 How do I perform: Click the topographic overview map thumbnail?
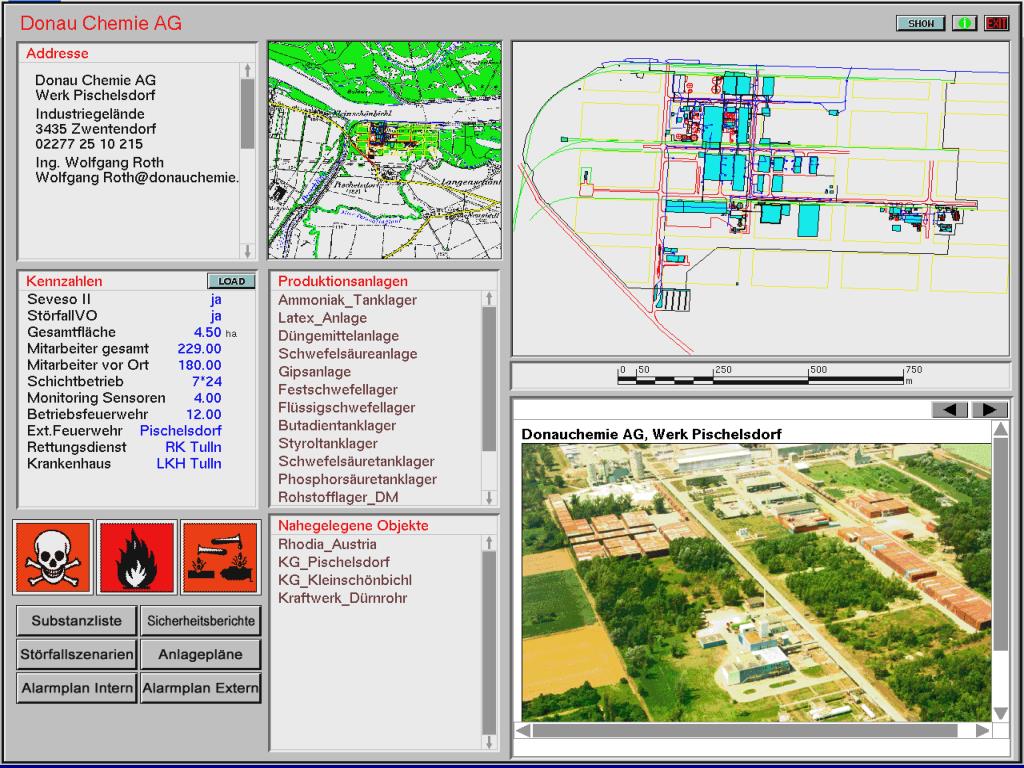click(x=385, y=150)
